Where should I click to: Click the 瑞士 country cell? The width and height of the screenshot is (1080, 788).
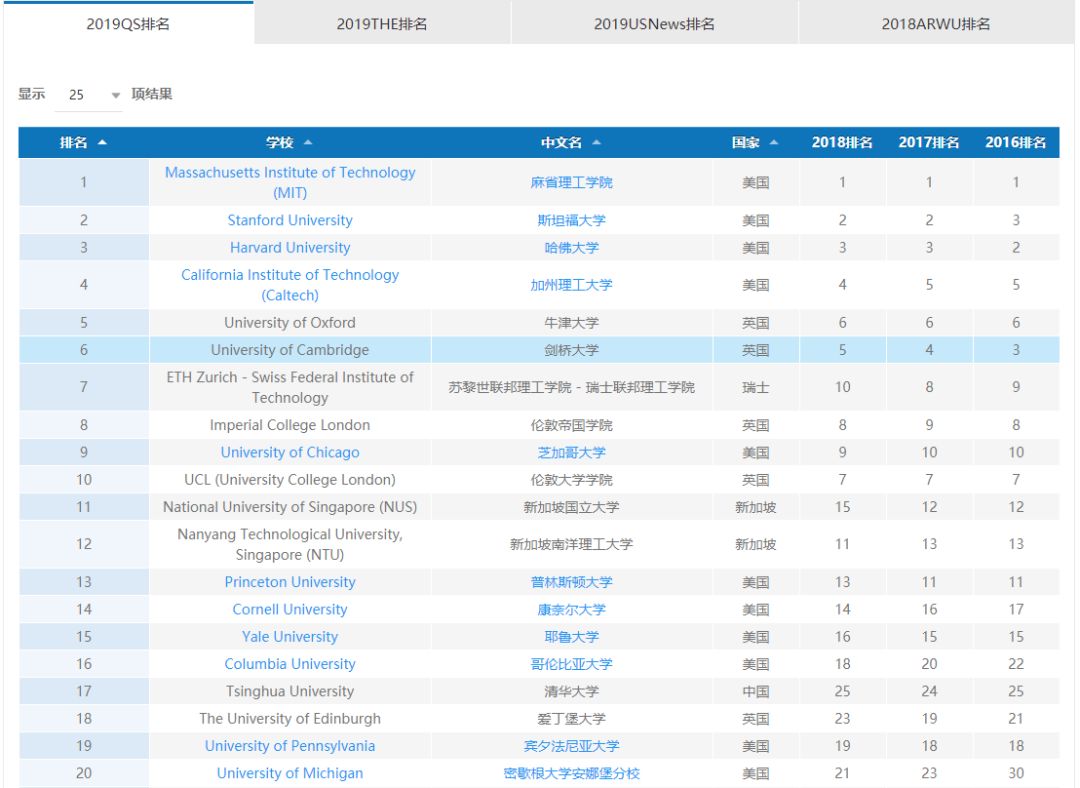pyautogui.click(x=756, y=387)
